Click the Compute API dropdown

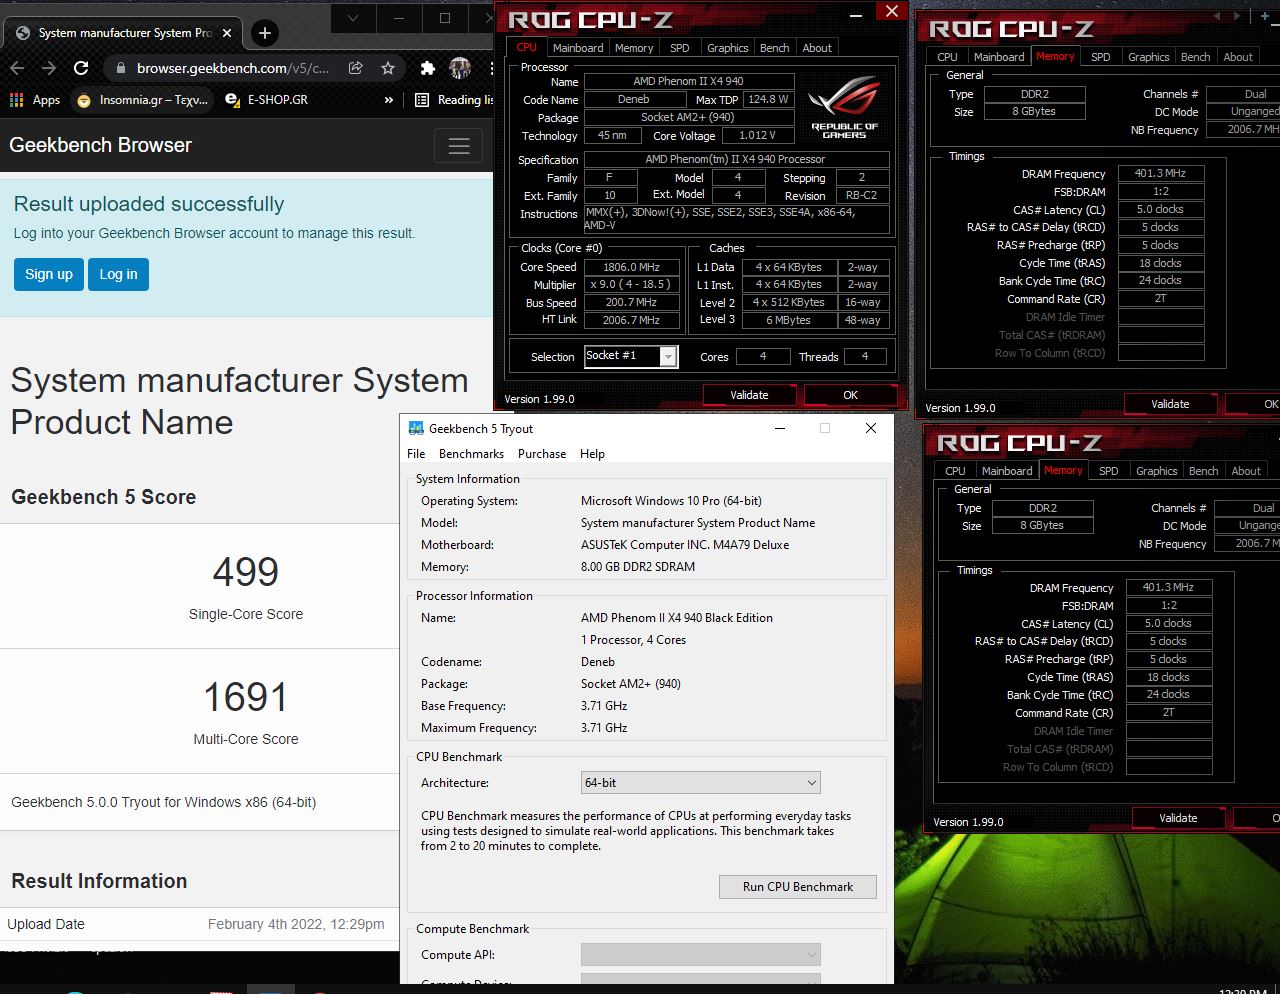click(701, 955)
